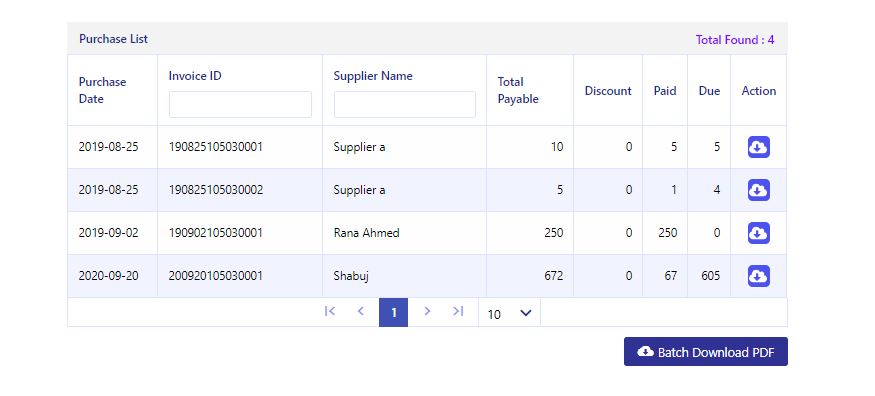Jump to last page of results
The height and width of the screenshot is (396, 875).
click(458, 311)
